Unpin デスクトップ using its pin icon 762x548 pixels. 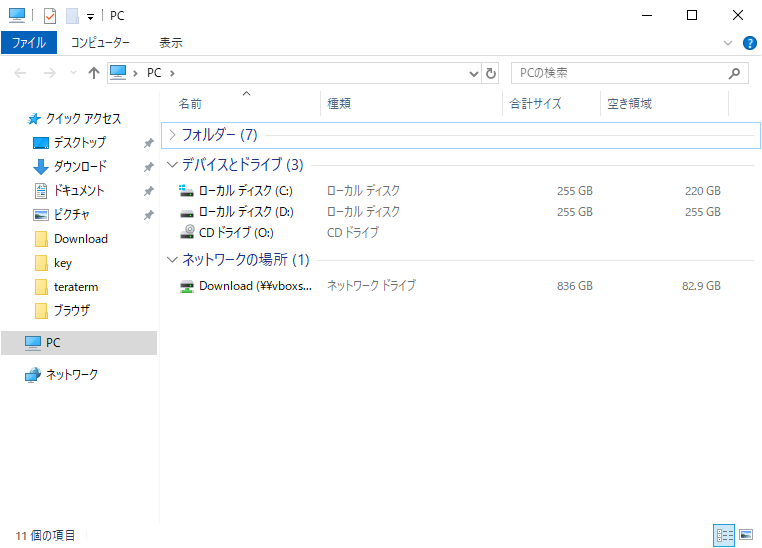click(x=149, y=143)
